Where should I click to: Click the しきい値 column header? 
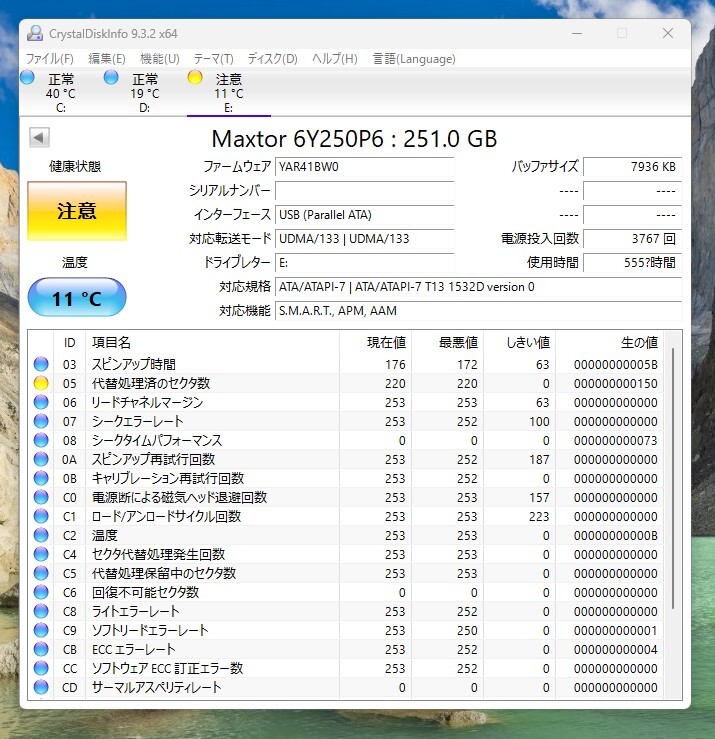528,343
